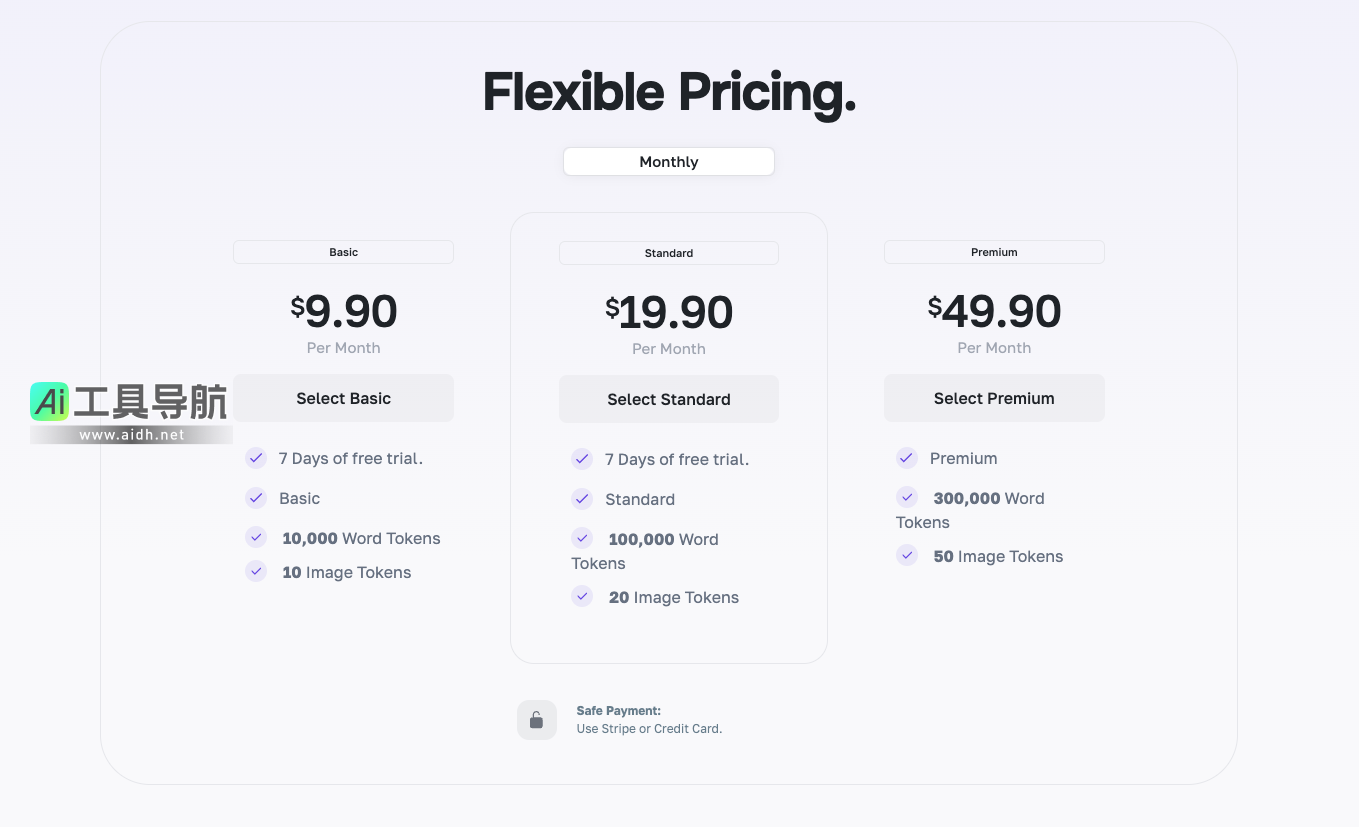Click checkmark icon next to 10,000 Word Tokens
The image size is (1359, 827).
256,538
